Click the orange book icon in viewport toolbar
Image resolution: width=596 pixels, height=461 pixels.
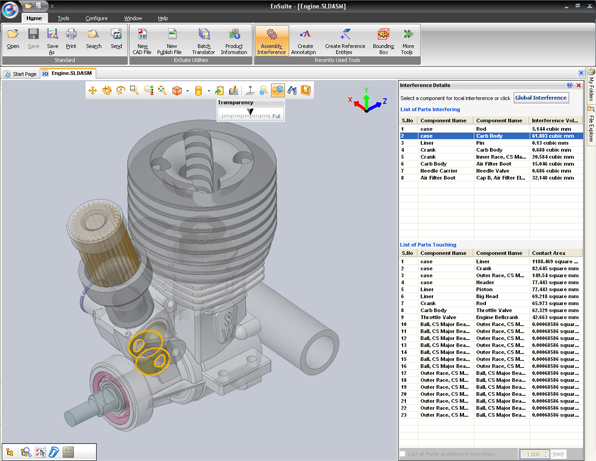pyautogui.click(x=306, y=90)
